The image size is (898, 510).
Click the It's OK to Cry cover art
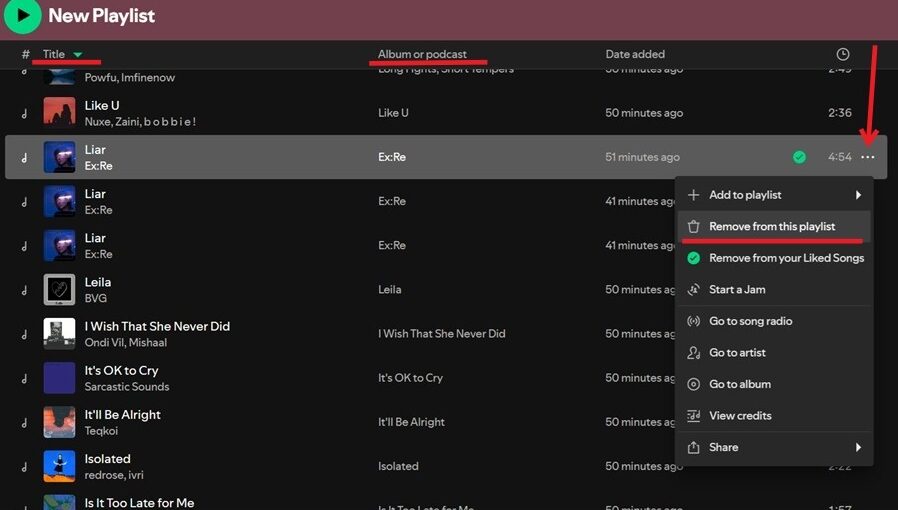pyautogui.click(x=60, y=377)
